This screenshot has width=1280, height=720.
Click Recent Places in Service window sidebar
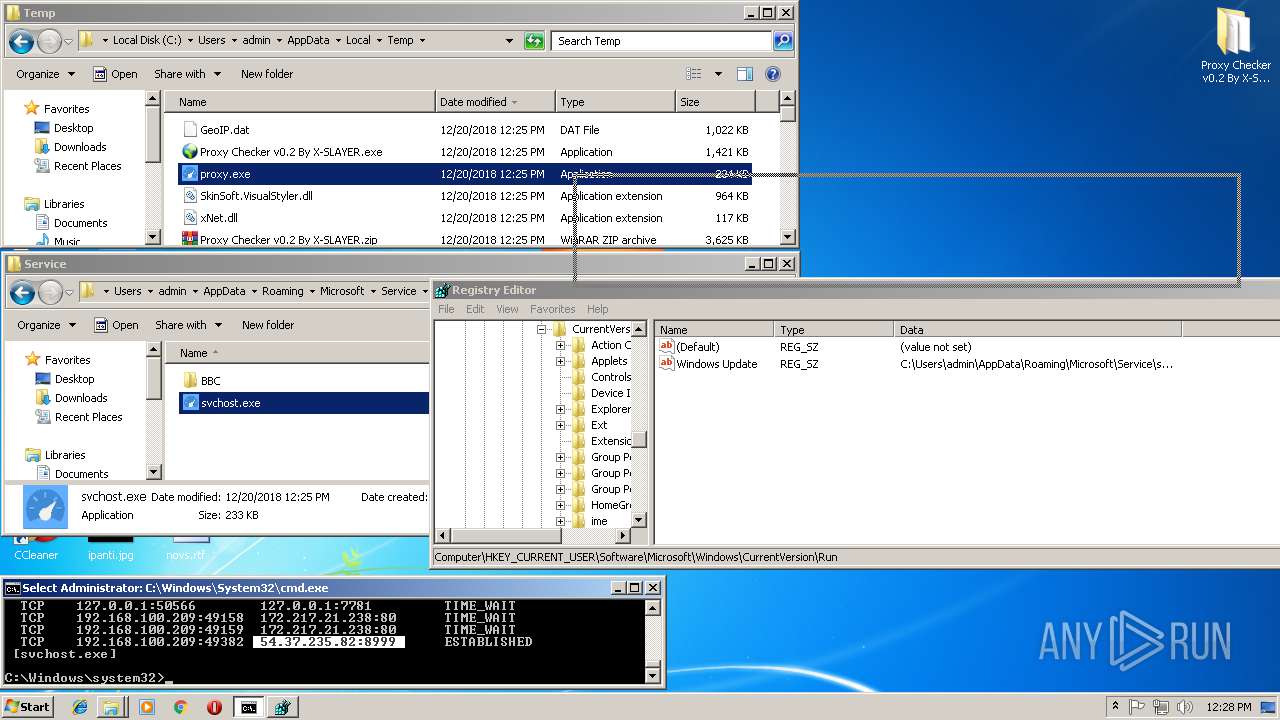tap(88, 417)
